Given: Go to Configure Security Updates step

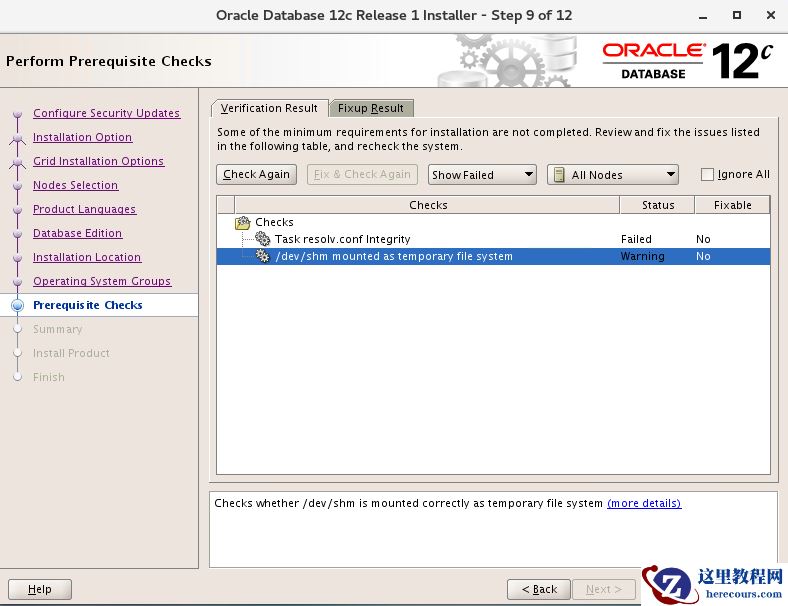Looking at the screenshot, I should pyautogui.click(x=107, y=113).
